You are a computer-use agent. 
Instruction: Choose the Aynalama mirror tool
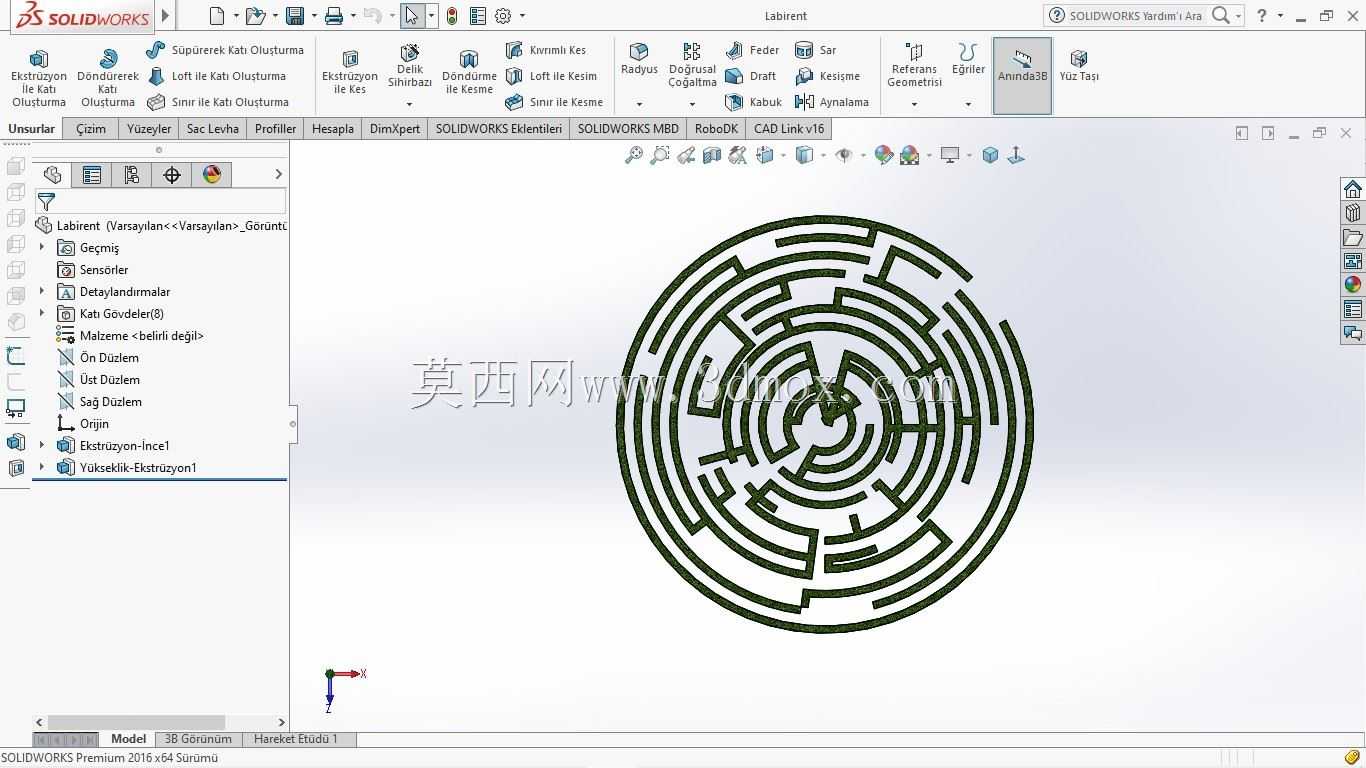tap(831, 102)
